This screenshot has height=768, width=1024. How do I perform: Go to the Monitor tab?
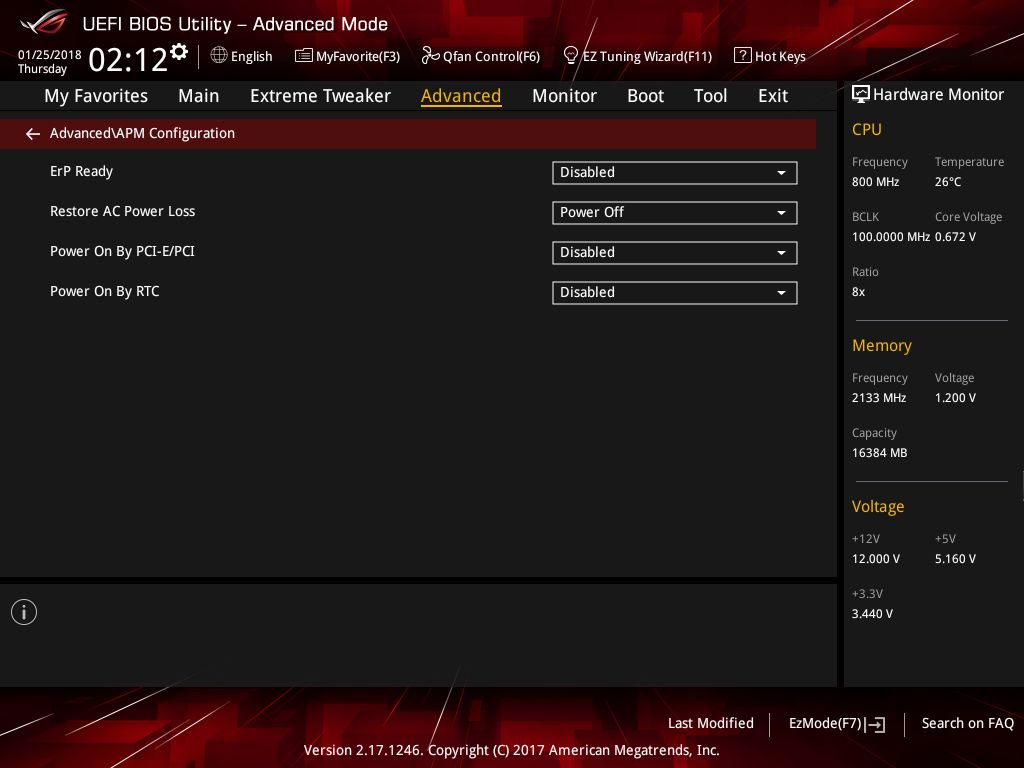click(564, 96)
